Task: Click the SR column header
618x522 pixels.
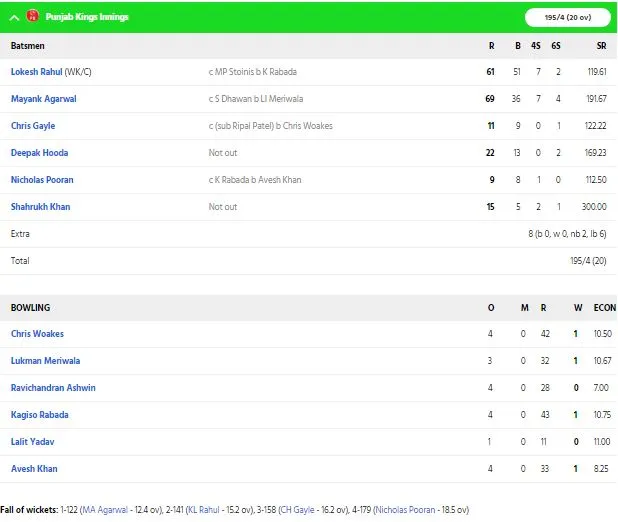Action: click(601, 46)
